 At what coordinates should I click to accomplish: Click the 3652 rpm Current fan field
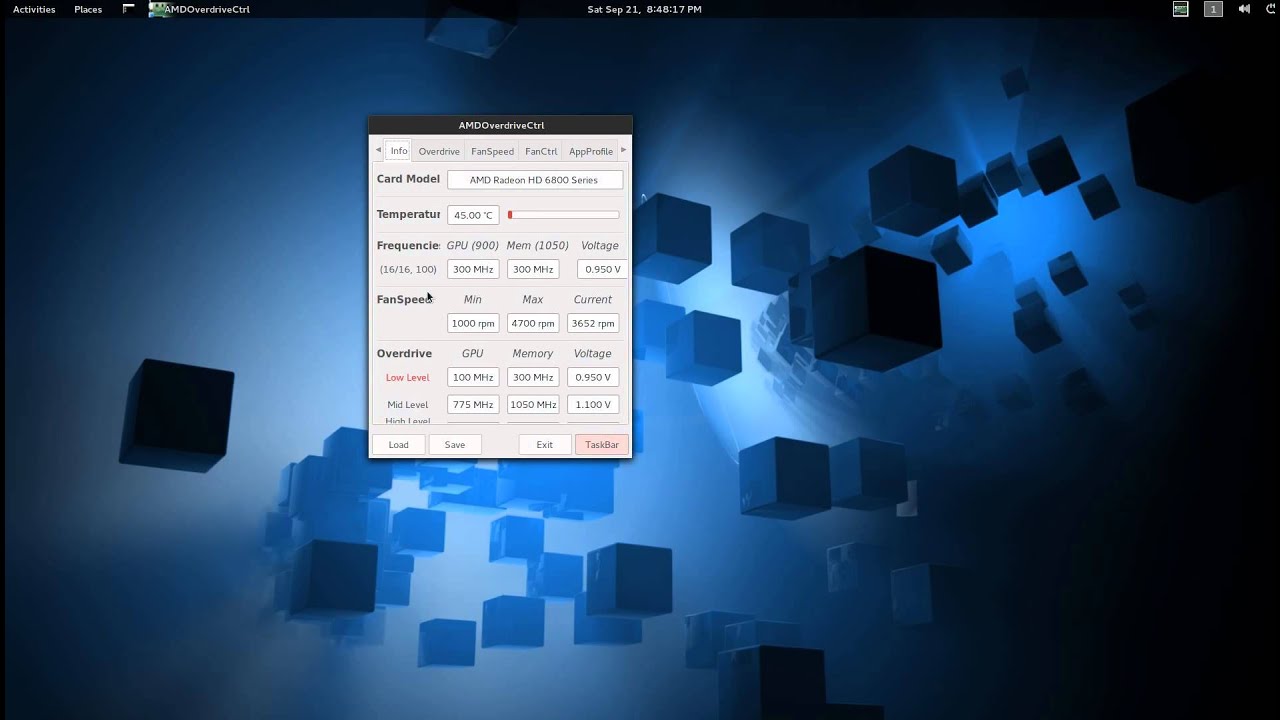coord(593,323)
